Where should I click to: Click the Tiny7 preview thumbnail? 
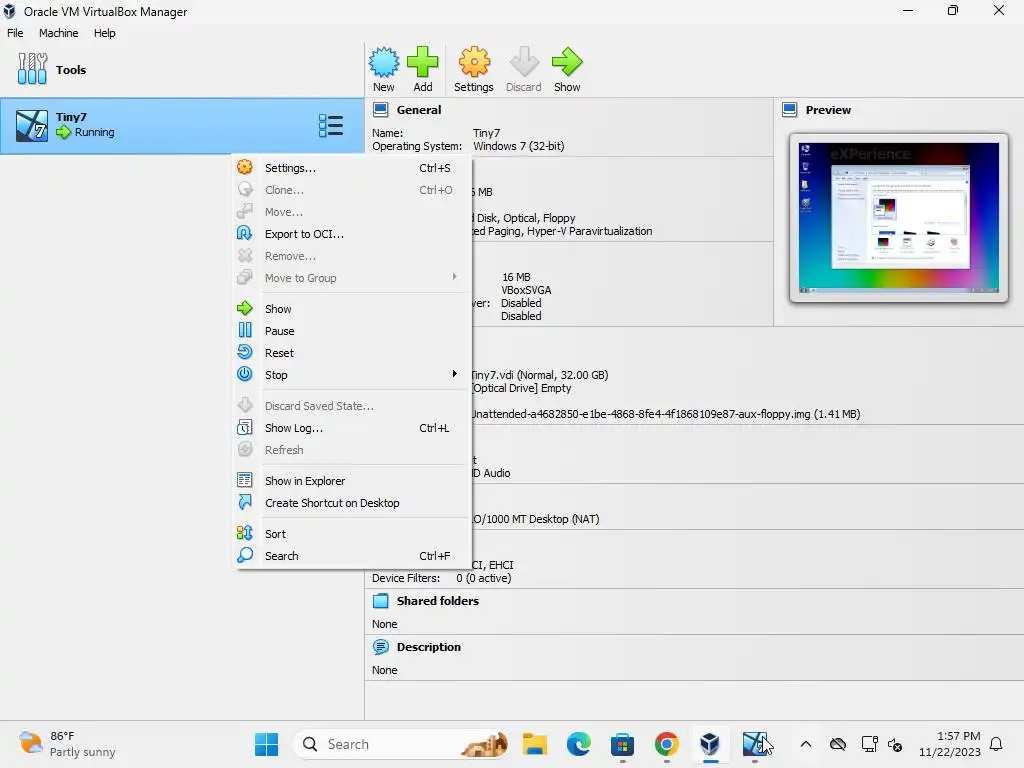[899, 217]
